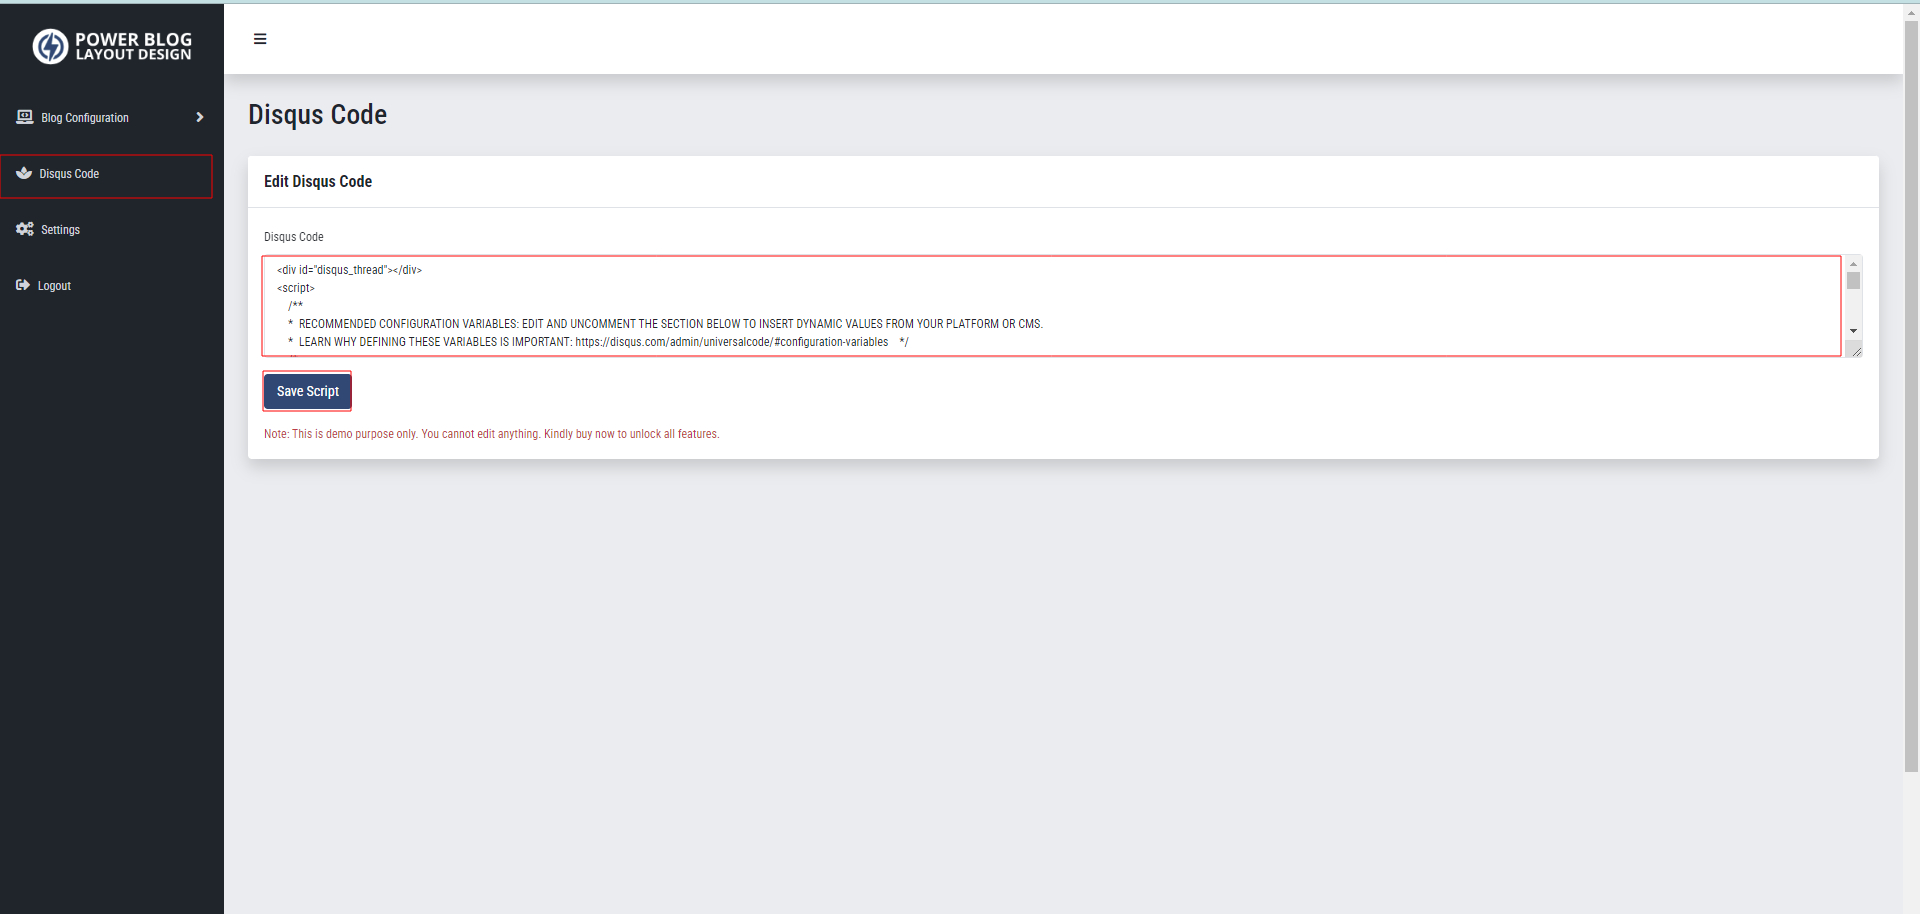
Task: Open the Blog Configuration menu label
Action: pos(85,118)
